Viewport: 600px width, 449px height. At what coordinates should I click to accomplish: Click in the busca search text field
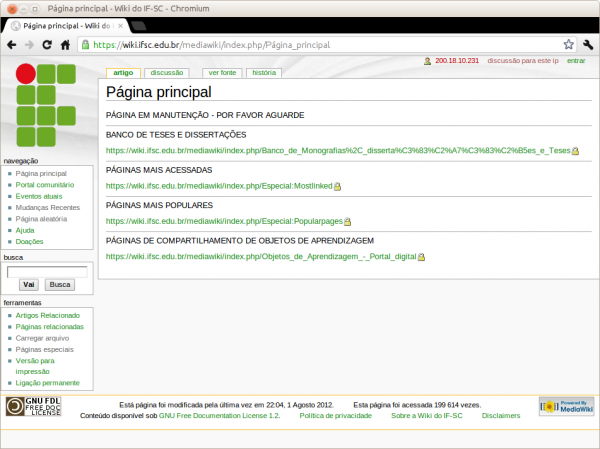pyautogui.click(x=46, y=271)
